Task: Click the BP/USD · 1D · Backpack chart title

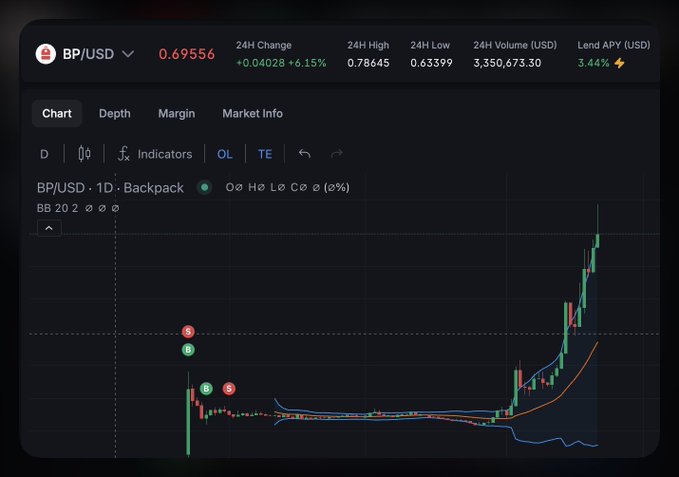Action: tap(110, 187)
